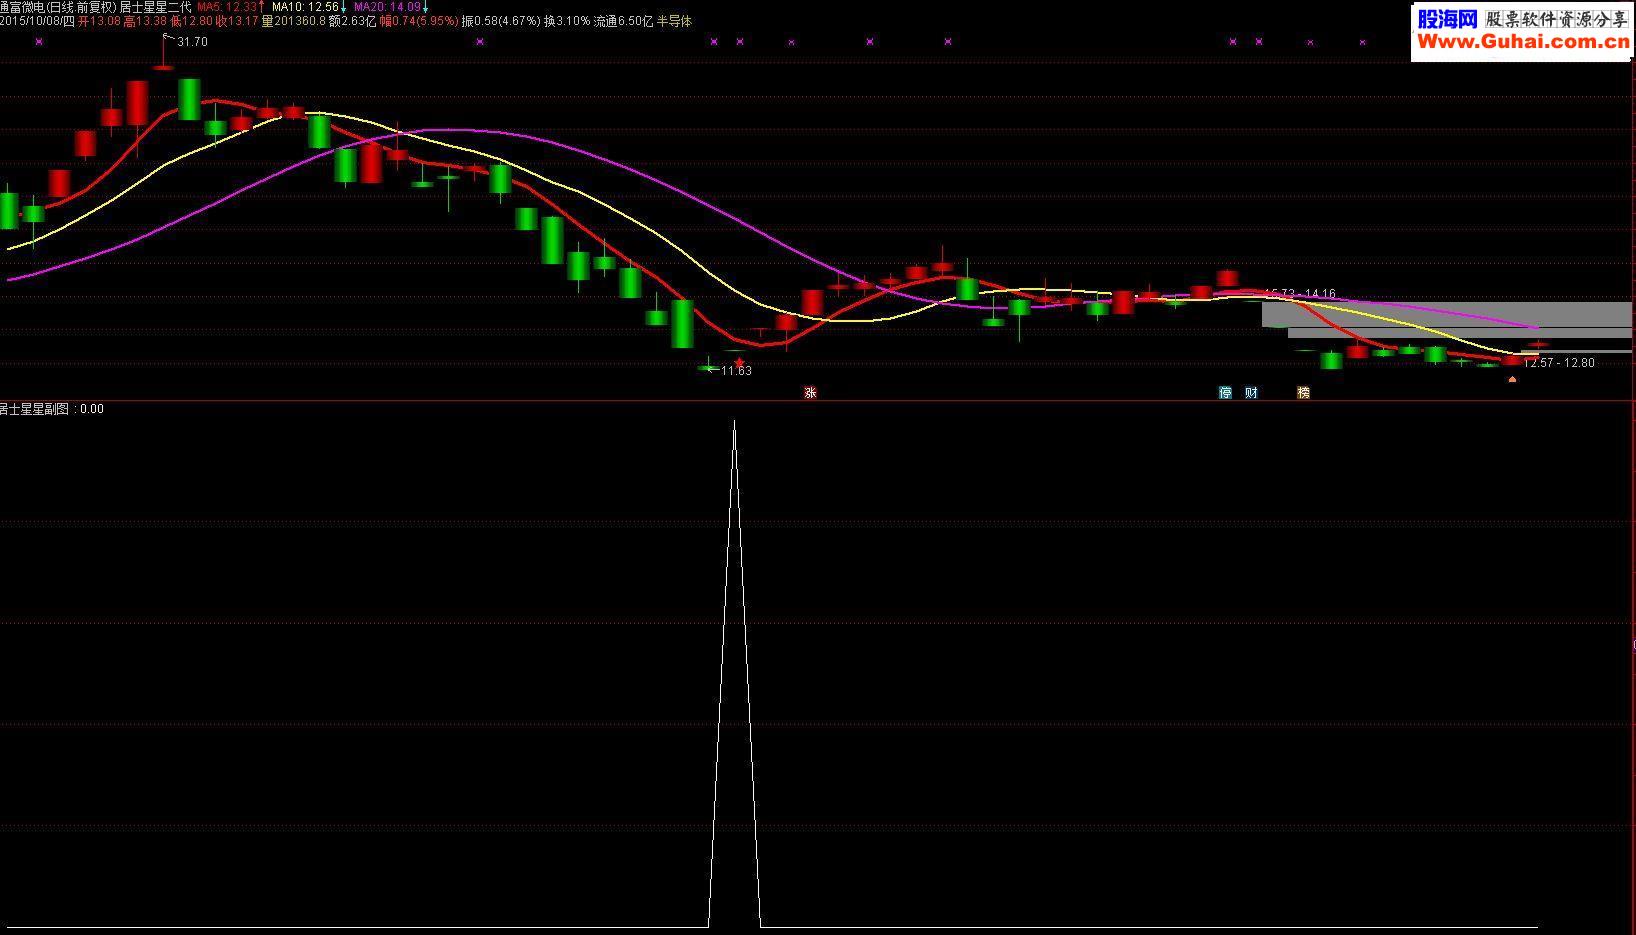
Task: Click the MA20: 14.09 indicator label
Action: pyautogui.click(x=387, y=7)
